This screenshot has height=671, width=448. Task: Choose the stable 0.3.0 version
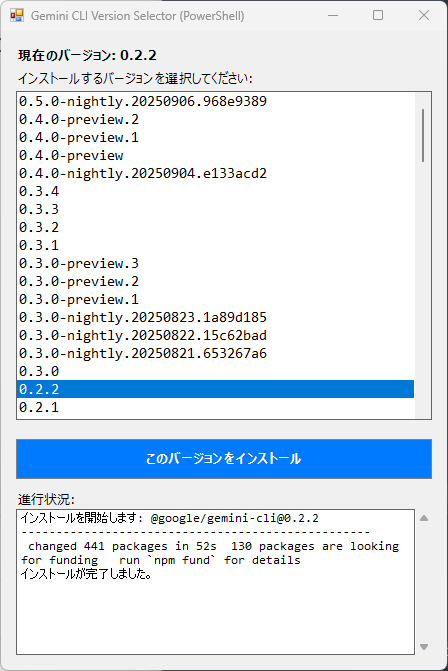tap(215, 371)
